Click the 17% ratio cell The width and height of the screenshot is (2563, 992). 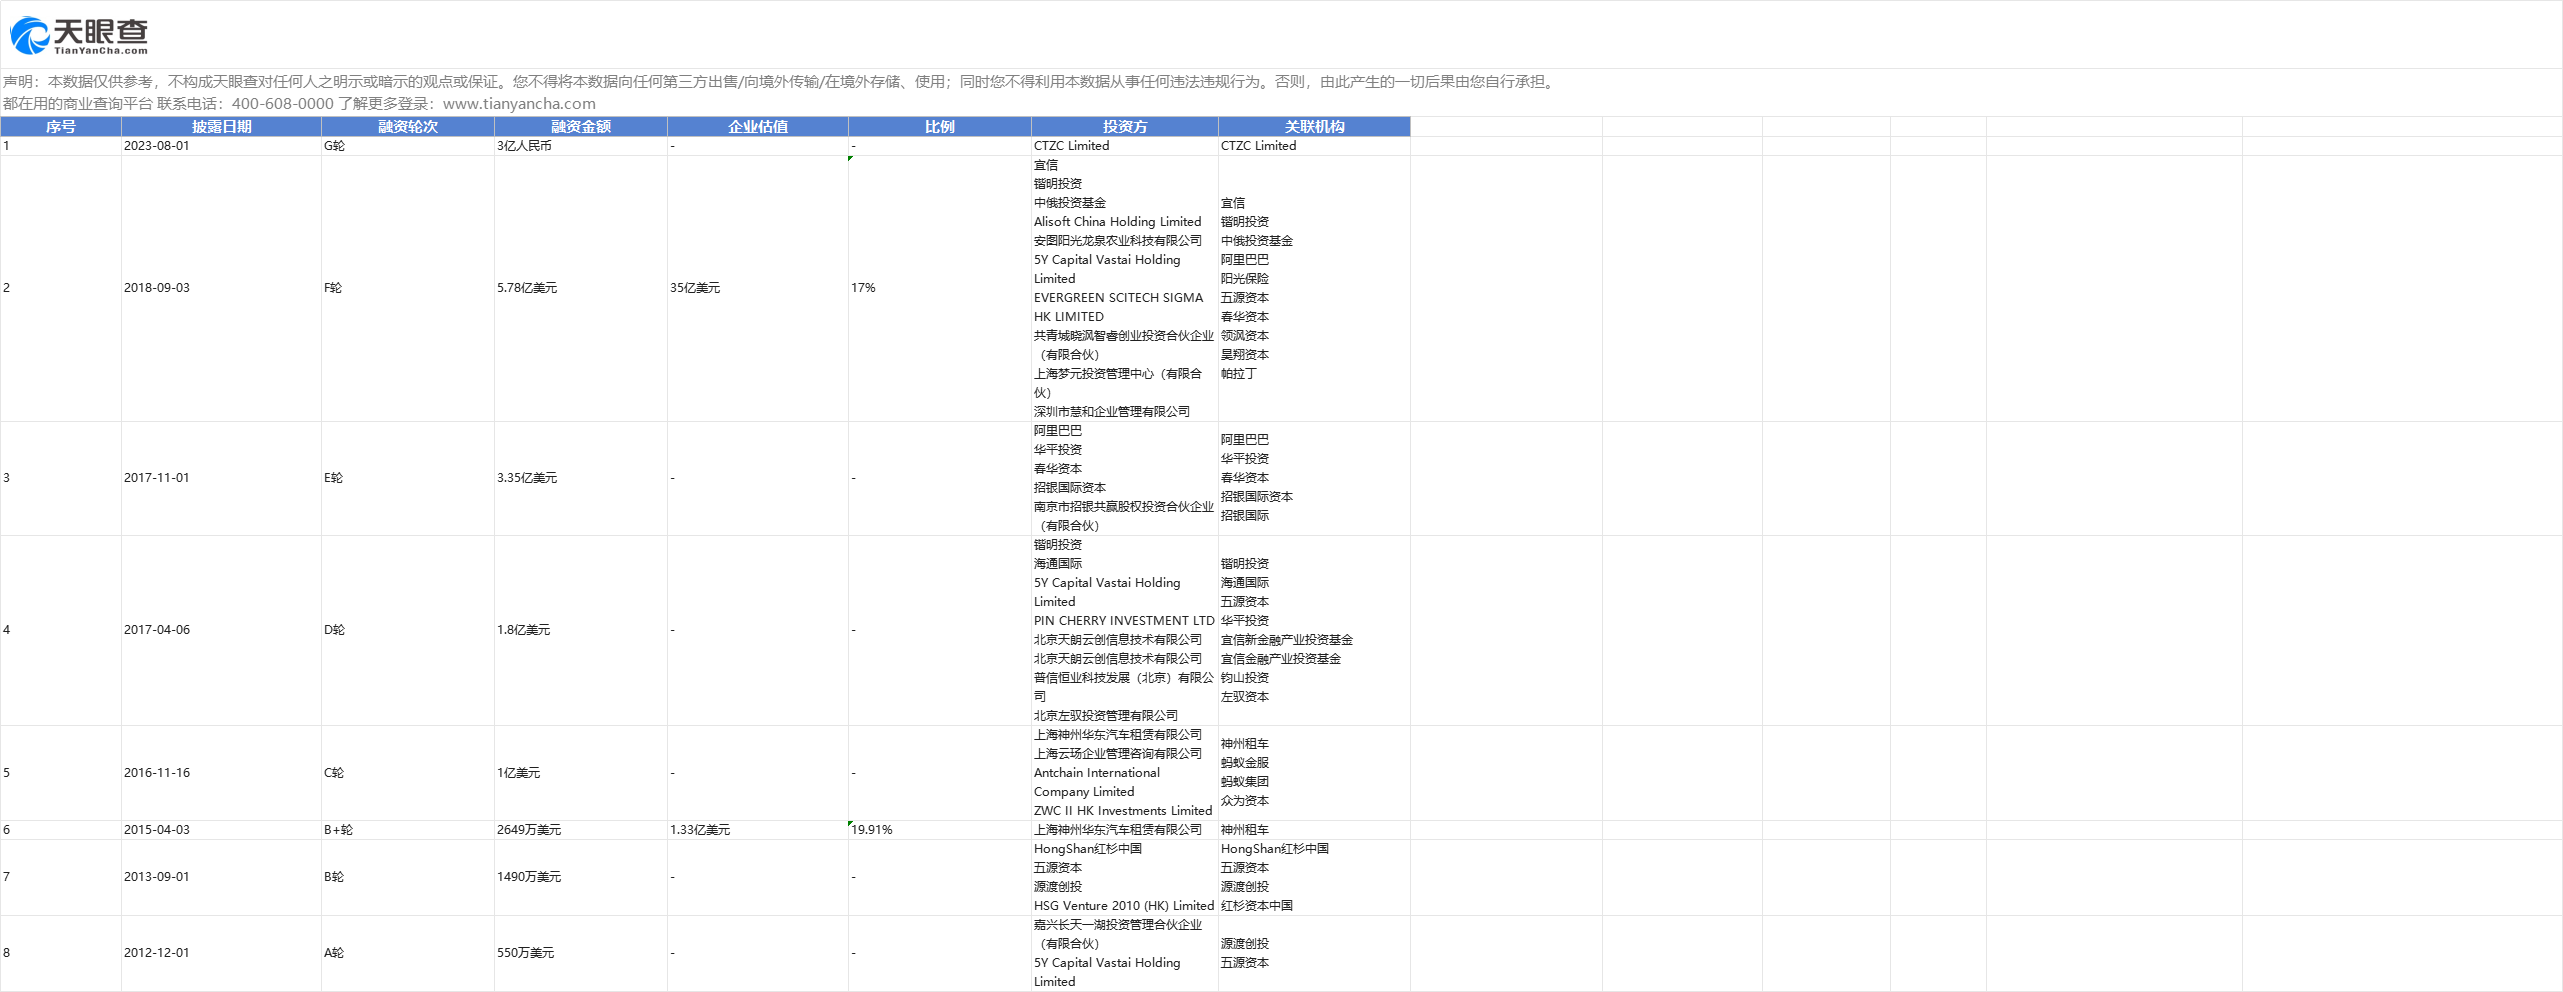pyautogui.click(x=940, y=288)
